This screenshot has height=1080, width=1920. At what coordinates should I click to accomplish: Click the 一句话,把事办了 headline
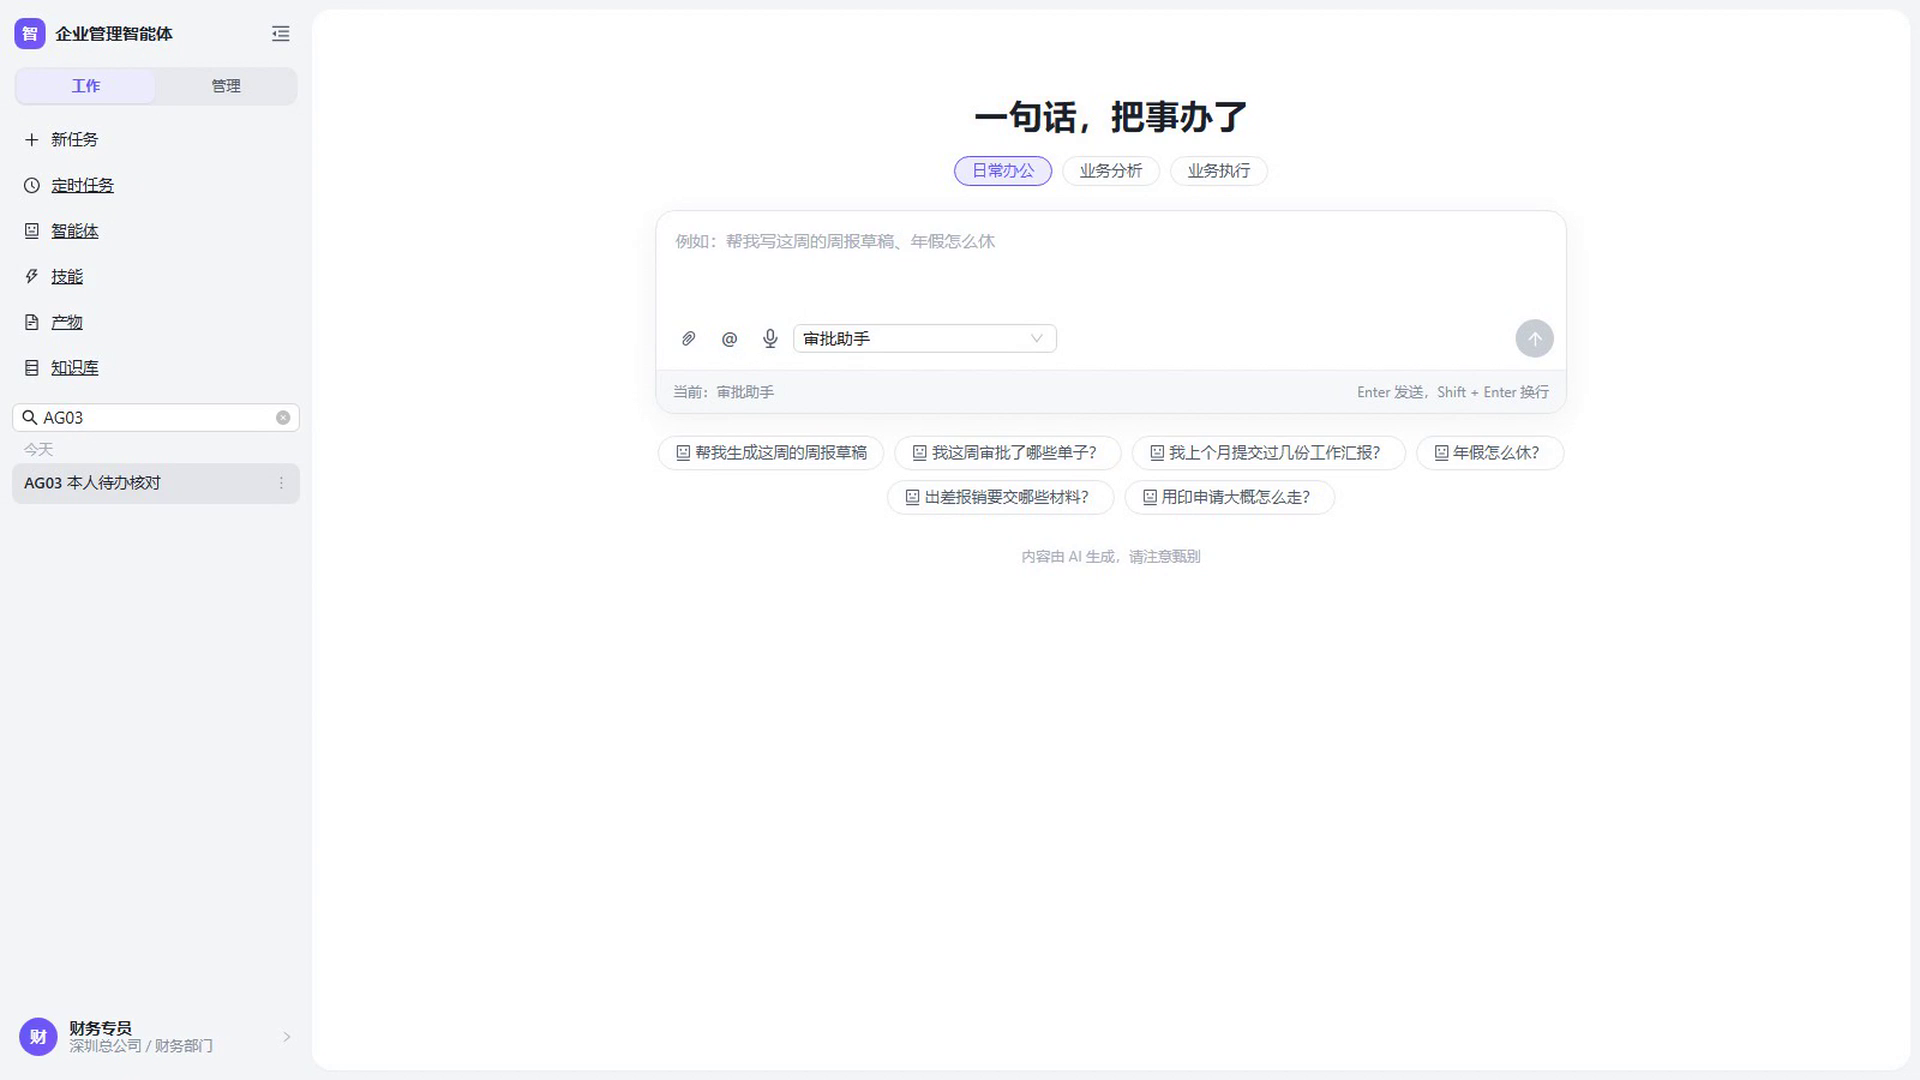(x=1111, y=117)
